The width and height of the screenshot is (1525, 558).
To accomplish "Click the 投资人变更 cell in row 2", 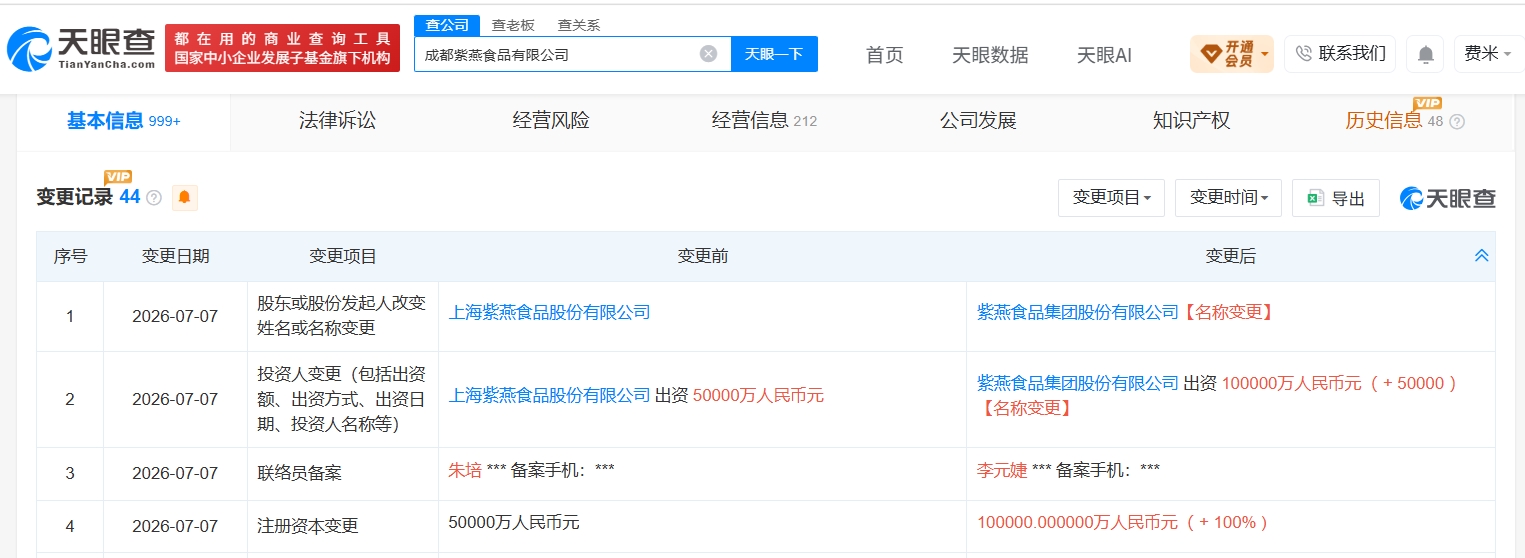I will click(342, 399).
